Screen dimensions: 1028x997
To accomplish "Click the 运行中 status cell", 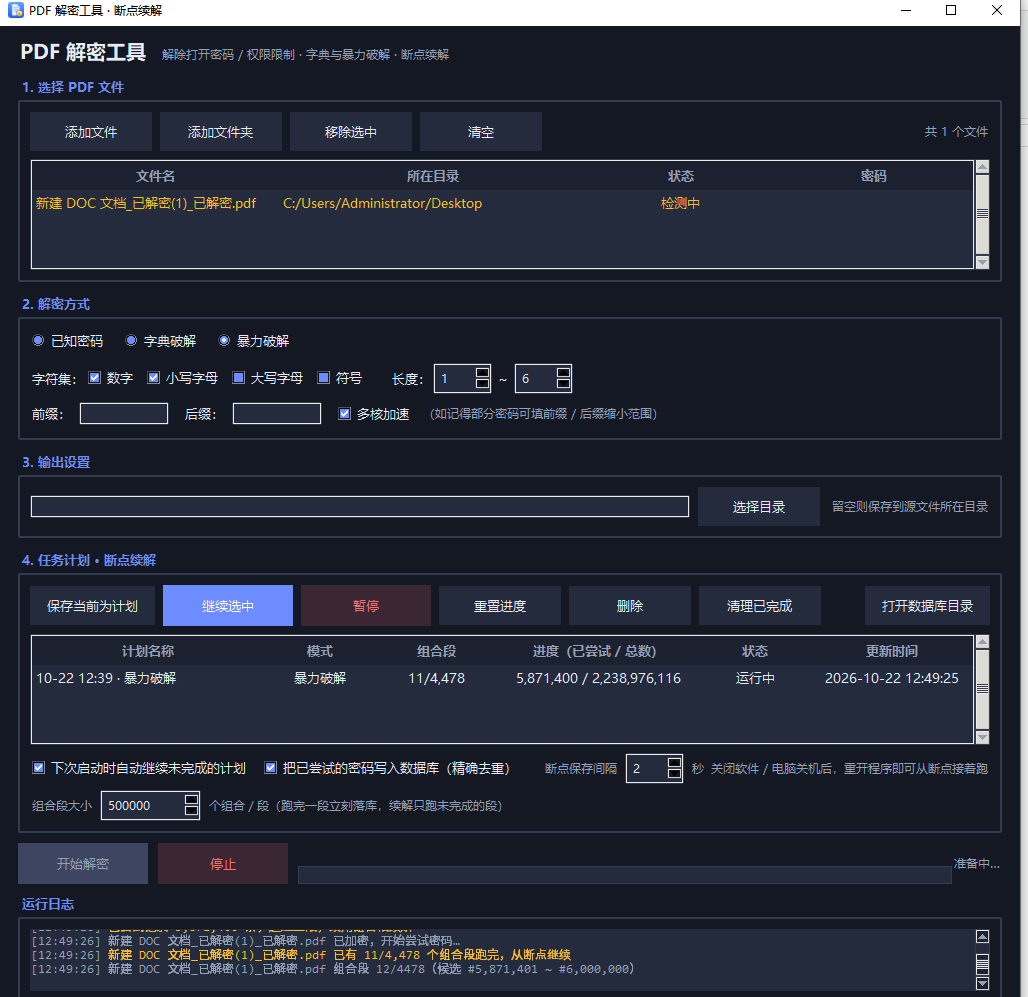I will coord(755,678).
